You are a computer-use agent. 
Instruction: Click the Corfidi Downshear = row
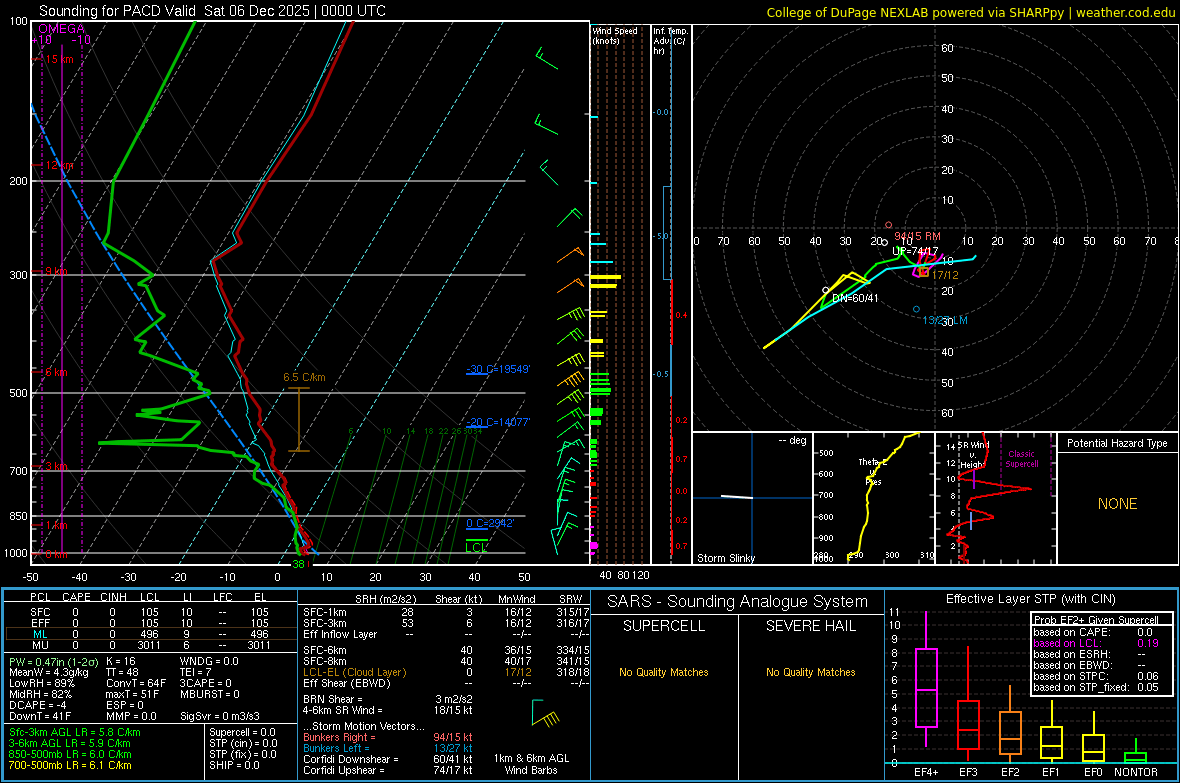(x=388, y=759)
